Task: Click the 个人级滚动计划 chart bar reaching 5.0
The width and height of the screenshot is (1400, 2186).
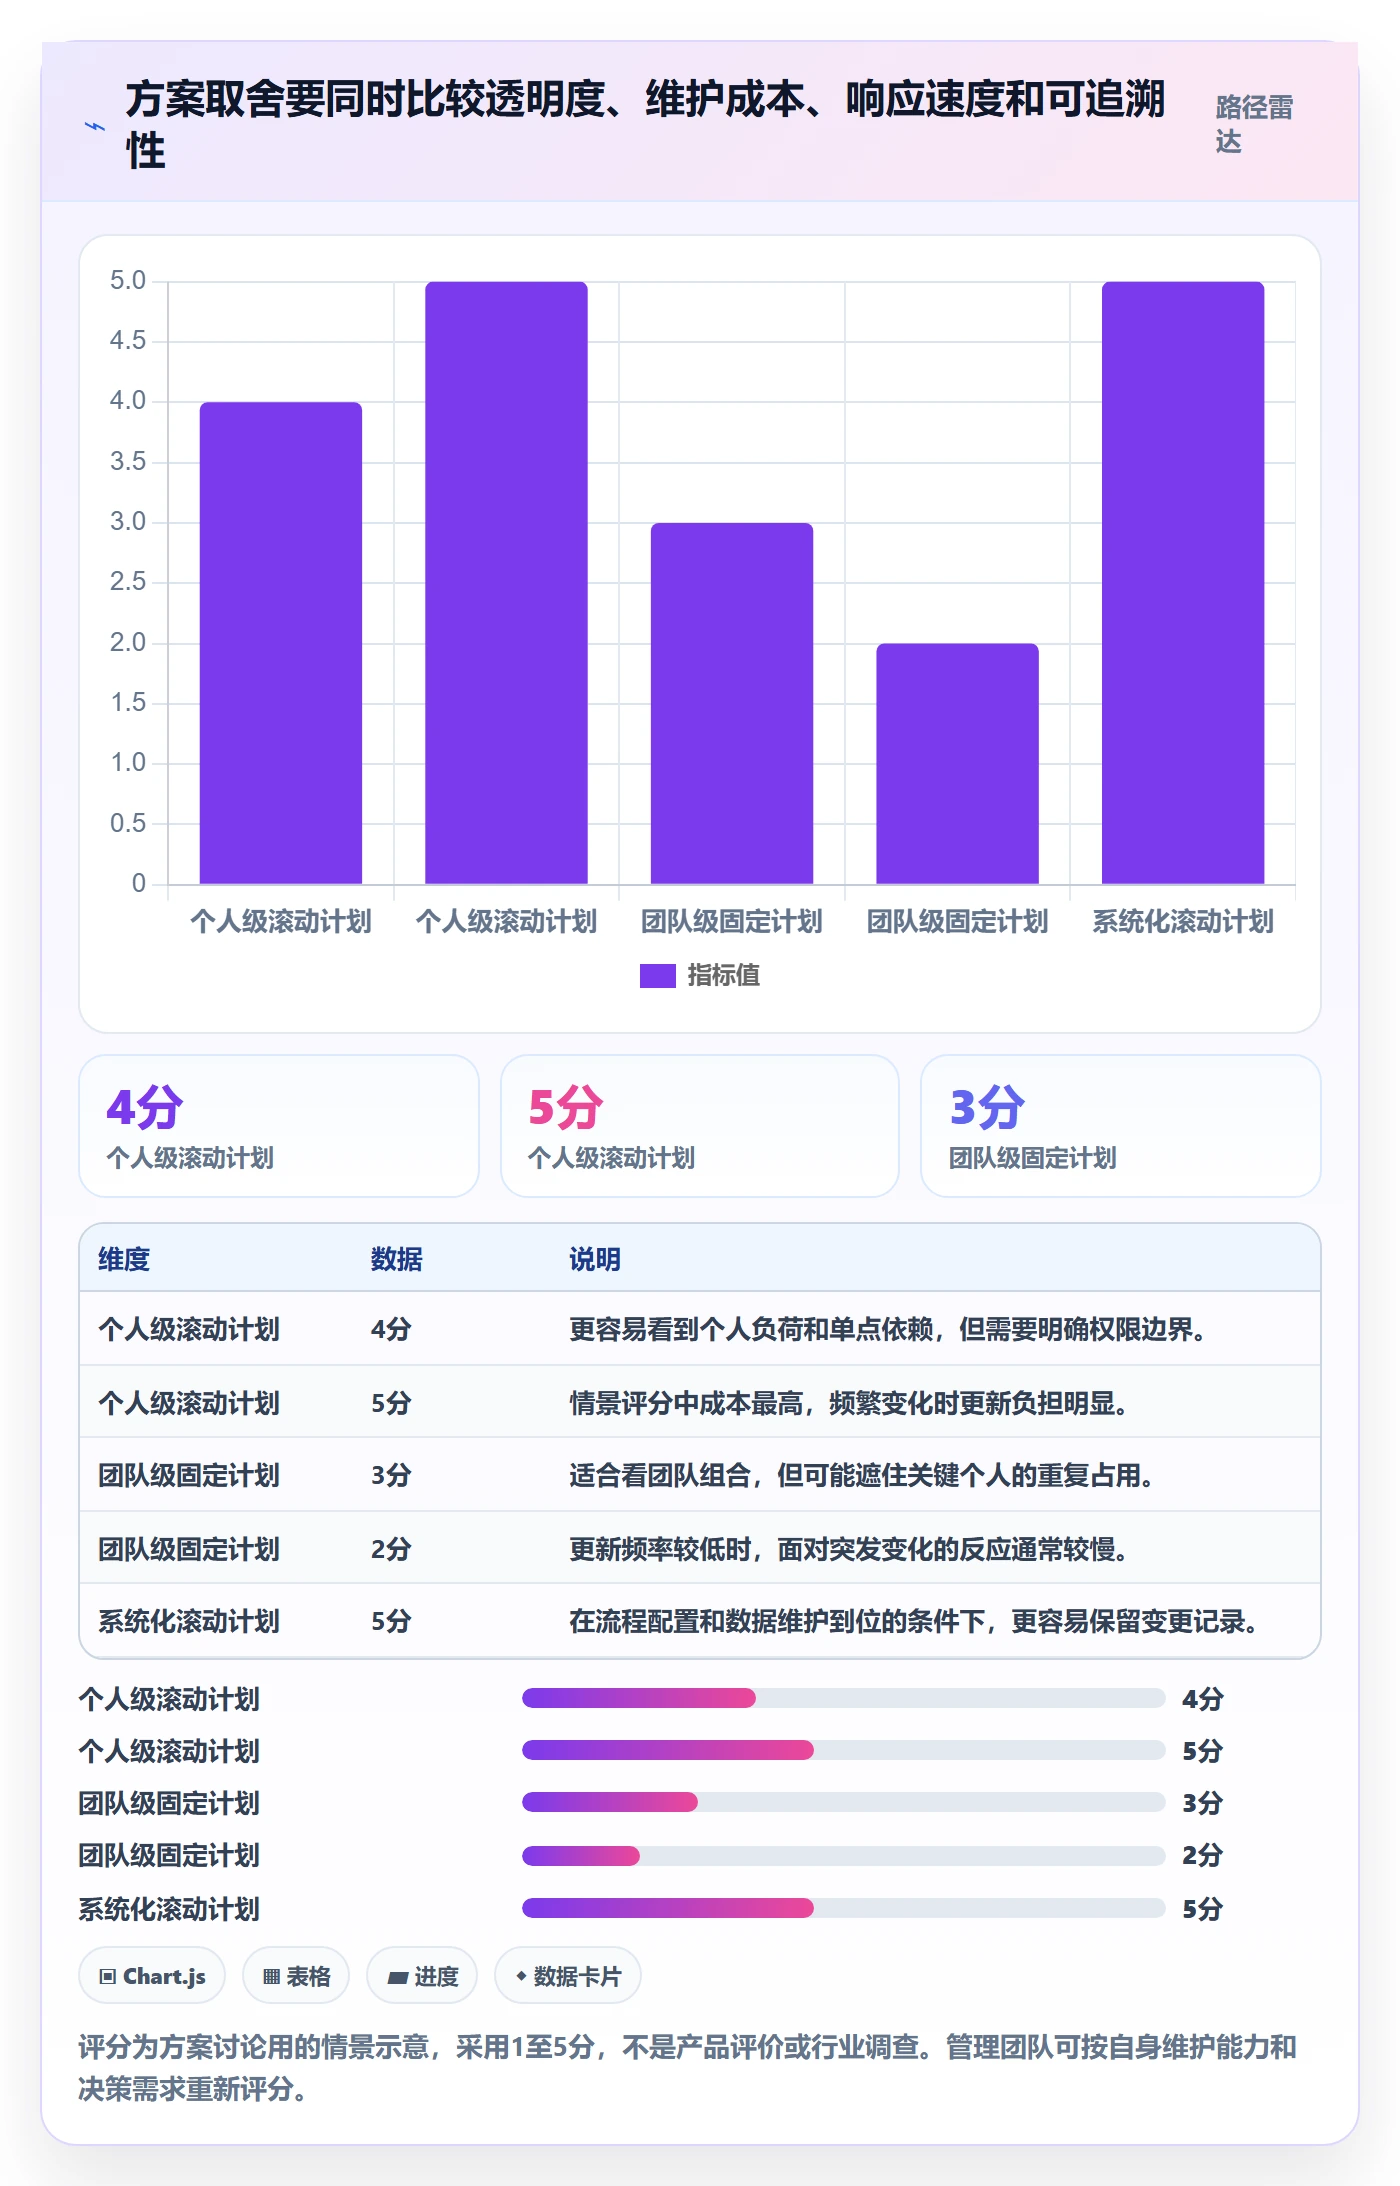Action: tap(506, 583)
